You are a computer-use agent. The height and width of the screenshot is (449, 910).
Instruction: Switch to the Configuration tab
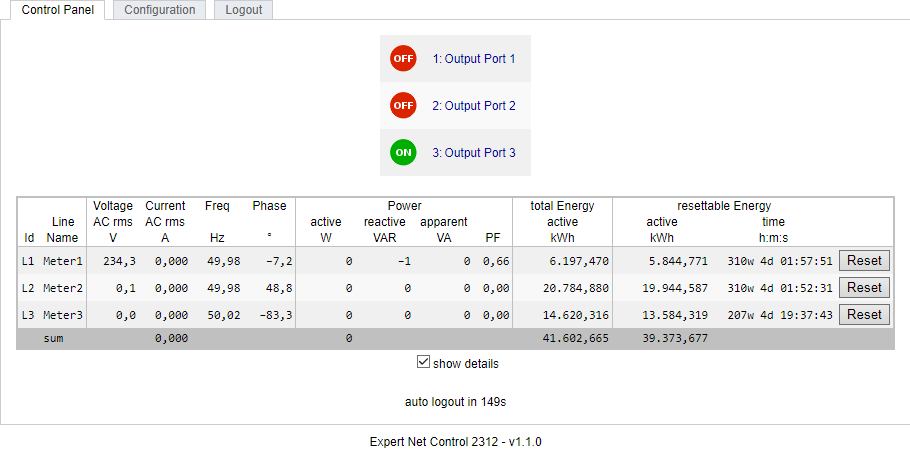(x=160, y=10)
